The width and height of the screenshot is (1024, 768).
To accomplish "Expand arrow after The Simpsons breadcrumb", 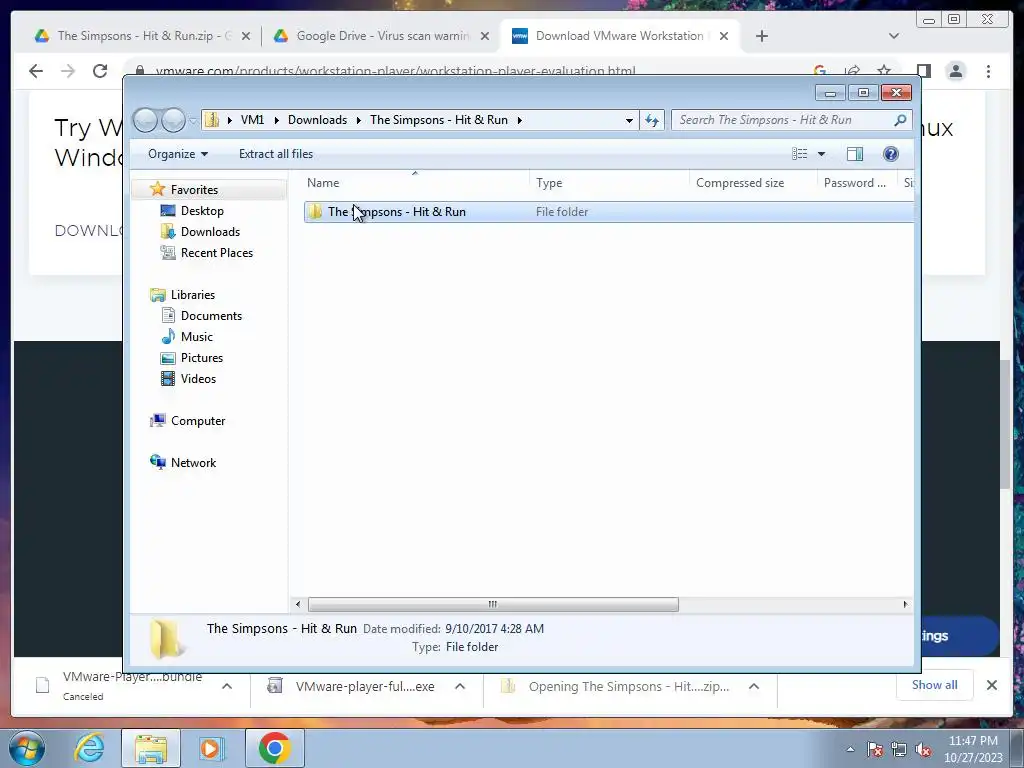I will 520,120.
